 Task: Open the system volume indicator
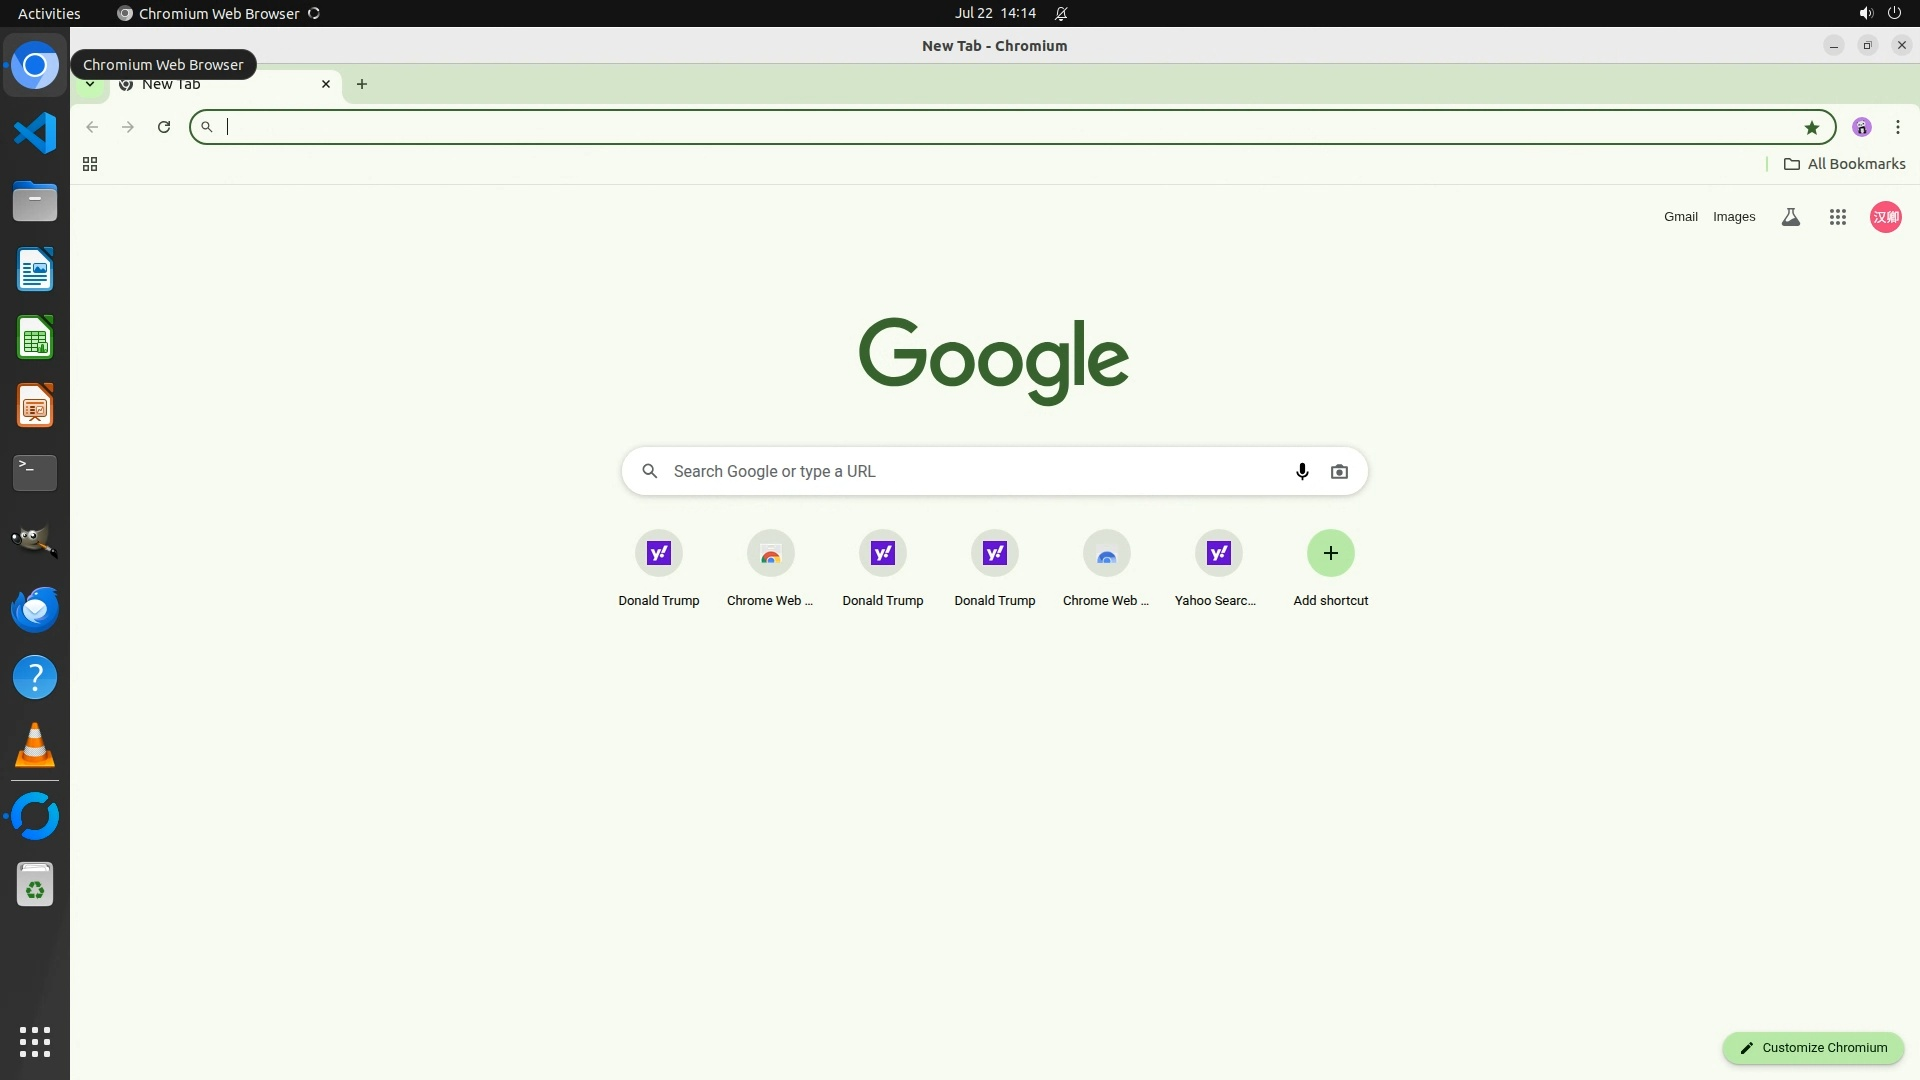[x=1865, y=14]
